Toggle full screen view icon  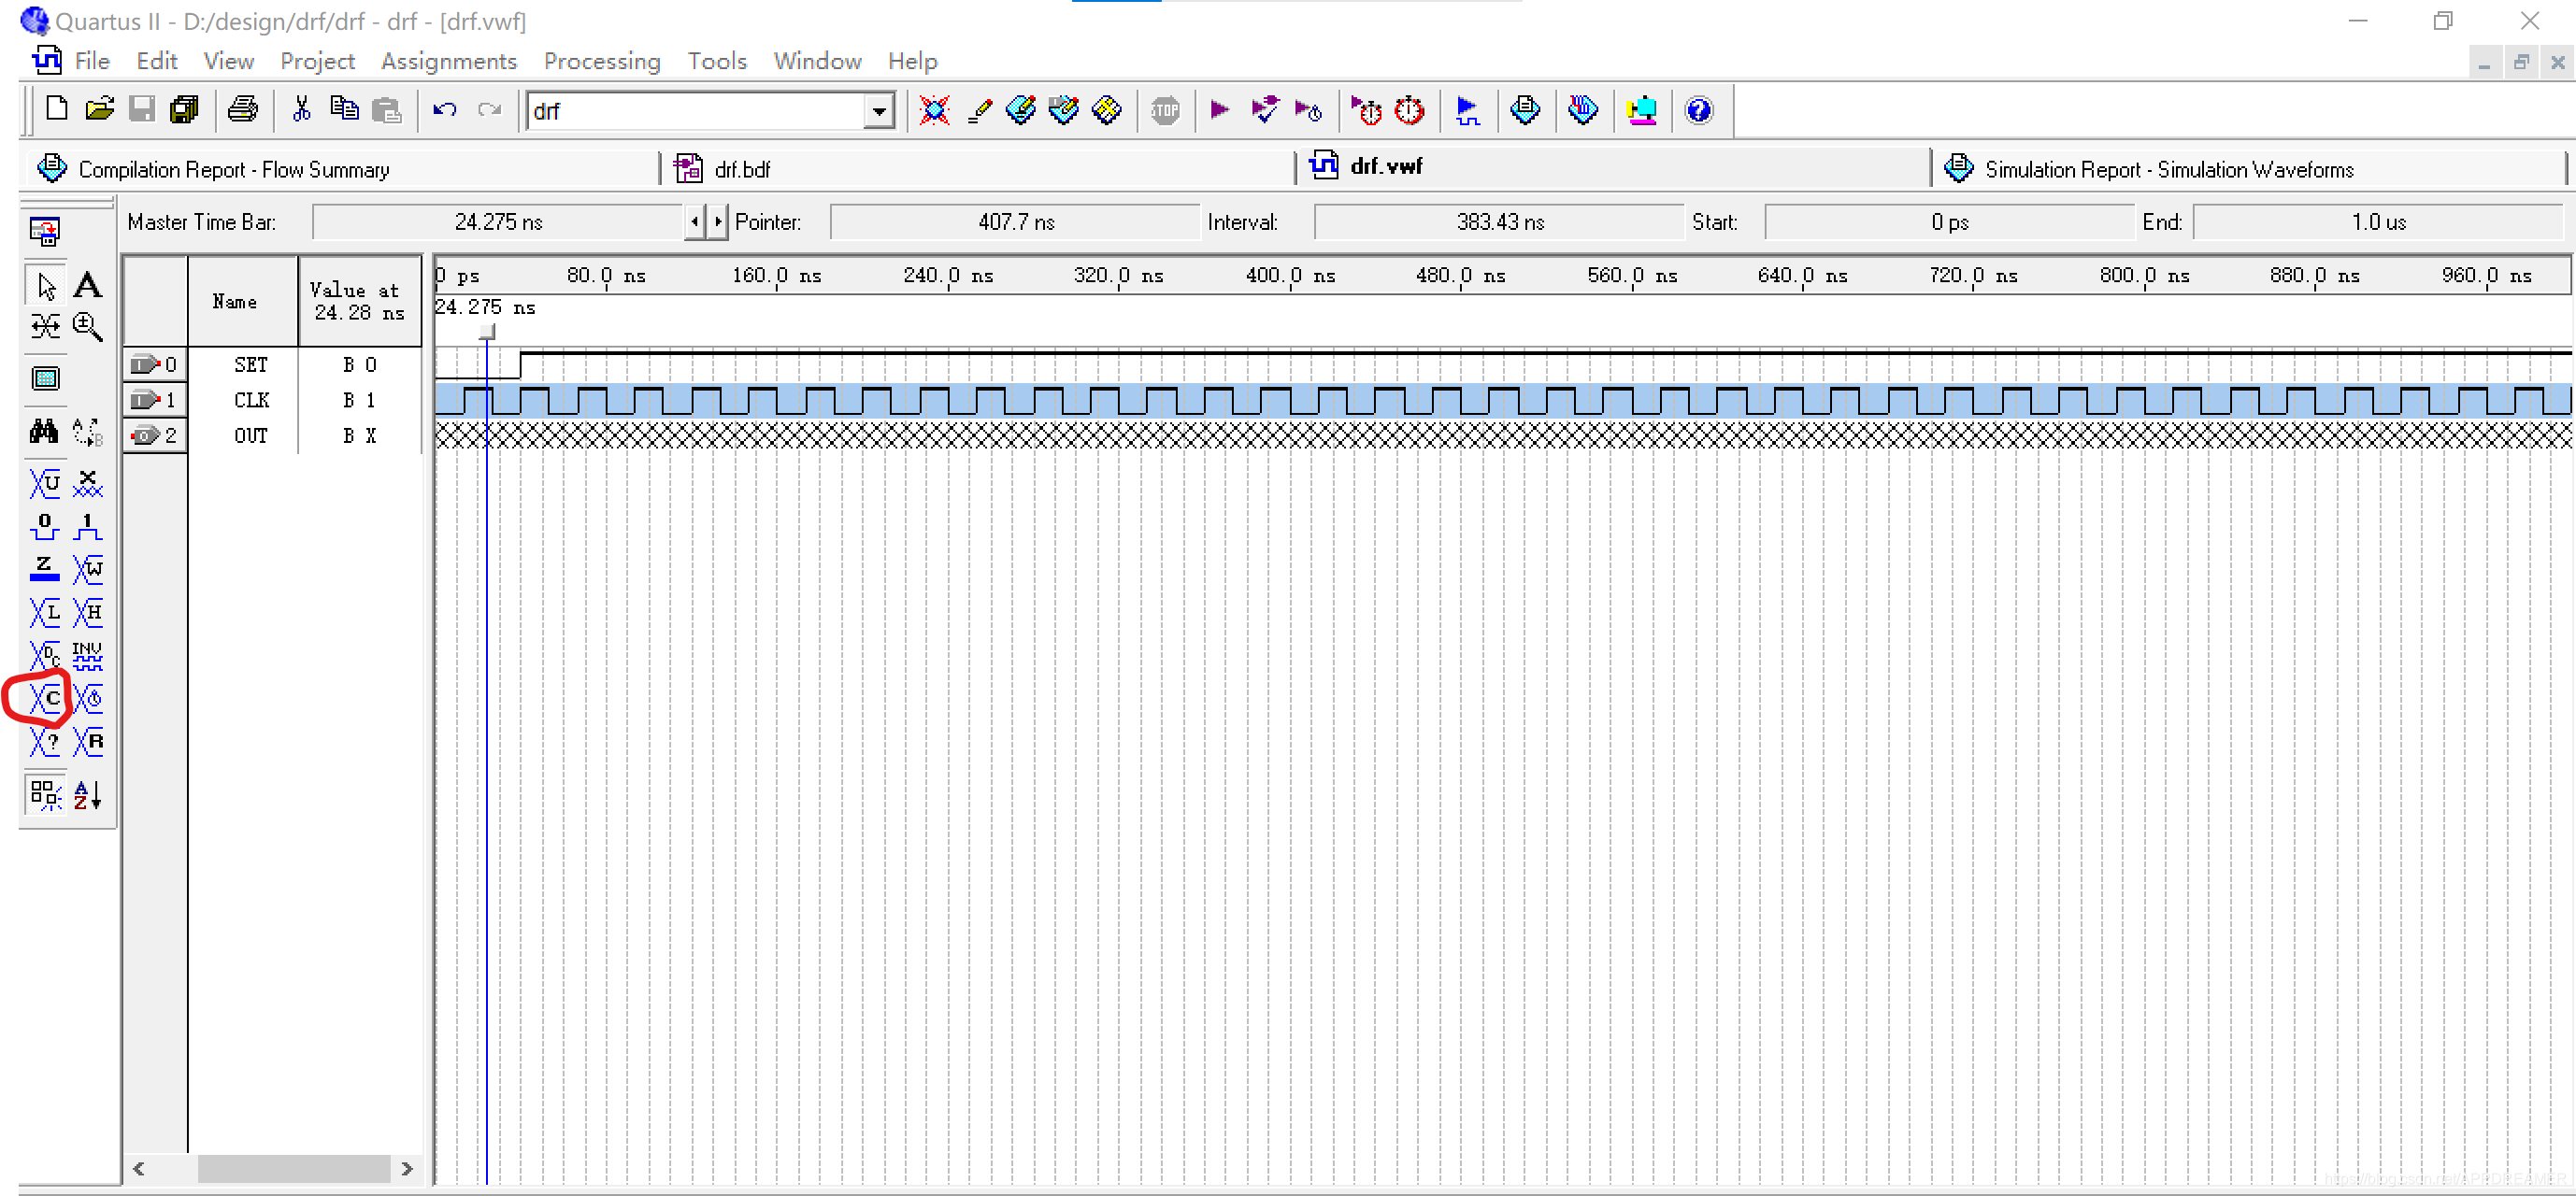(45, 379)
